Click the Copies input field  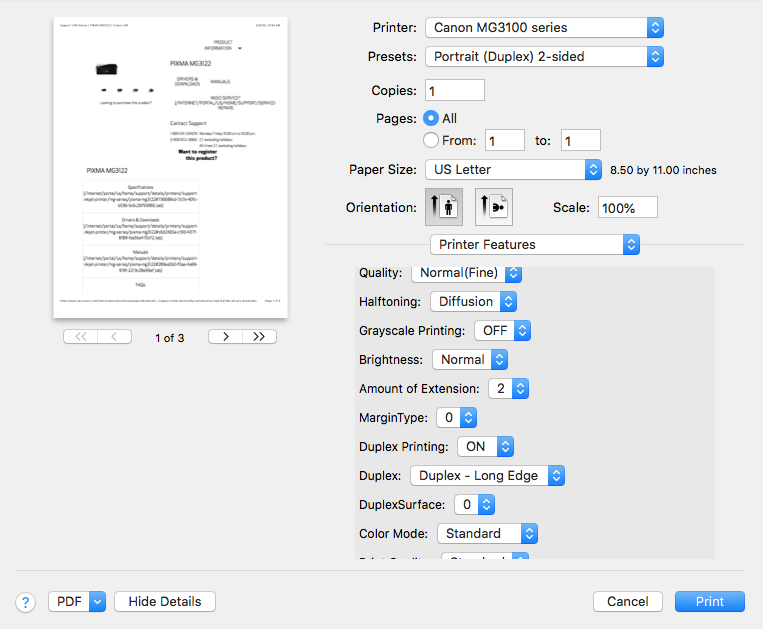(x=455, y=90)
